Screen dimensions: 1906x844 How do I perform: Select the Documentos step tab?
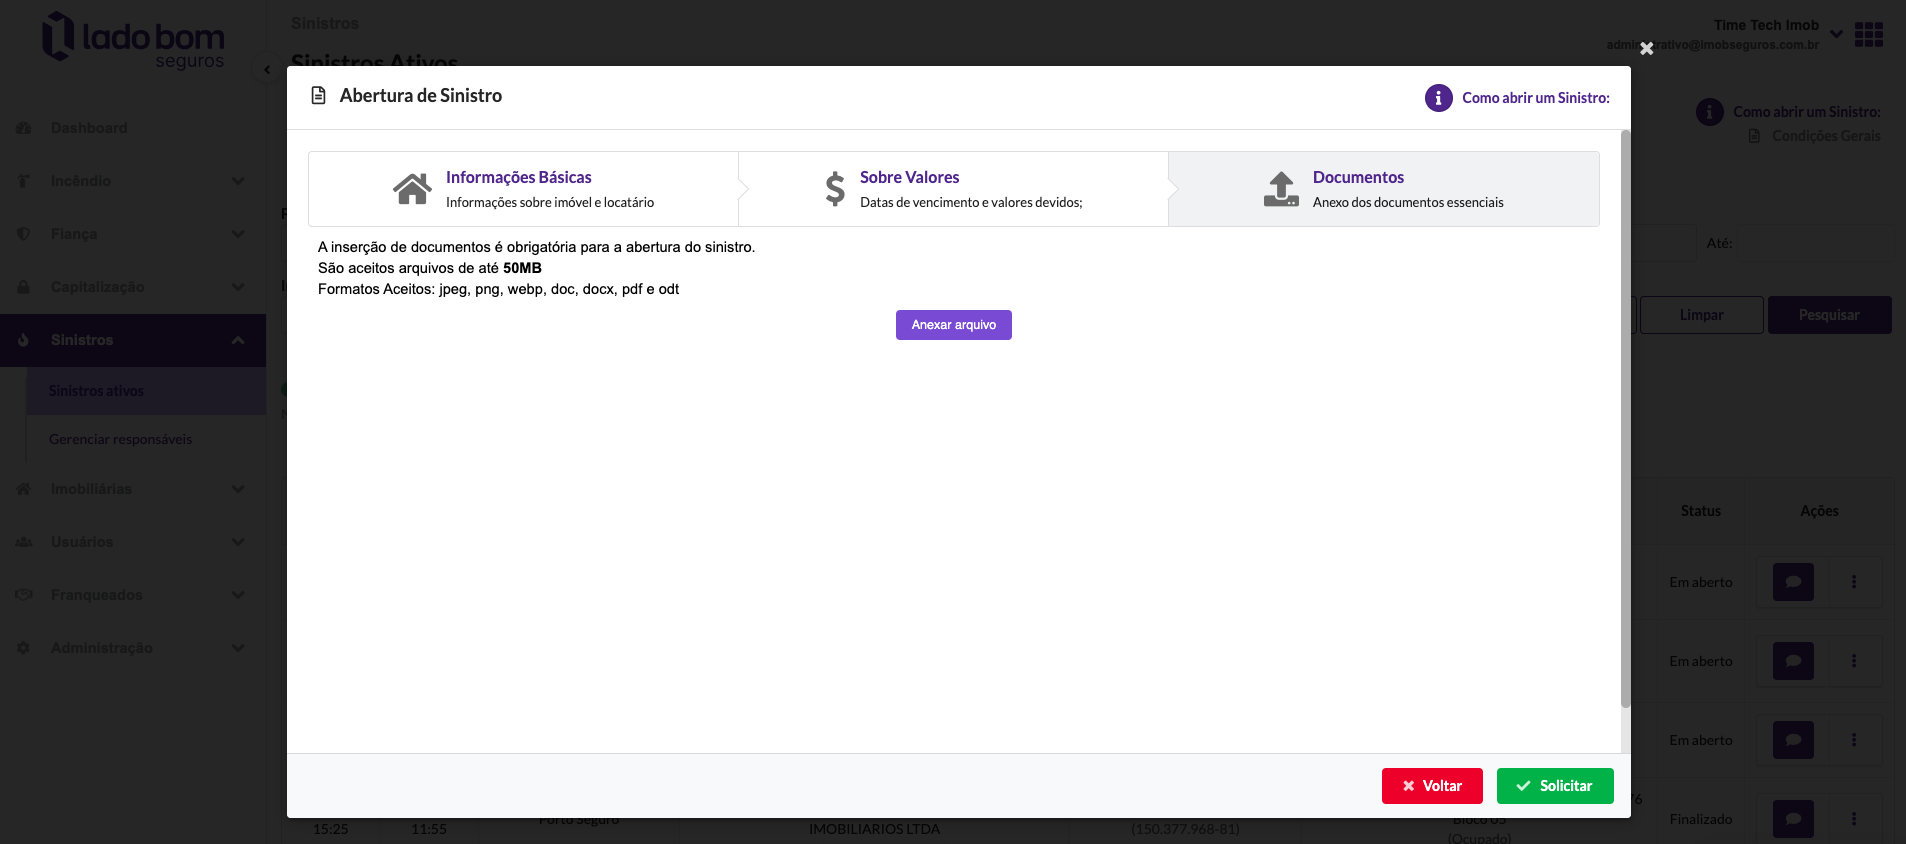[1384, 189]
